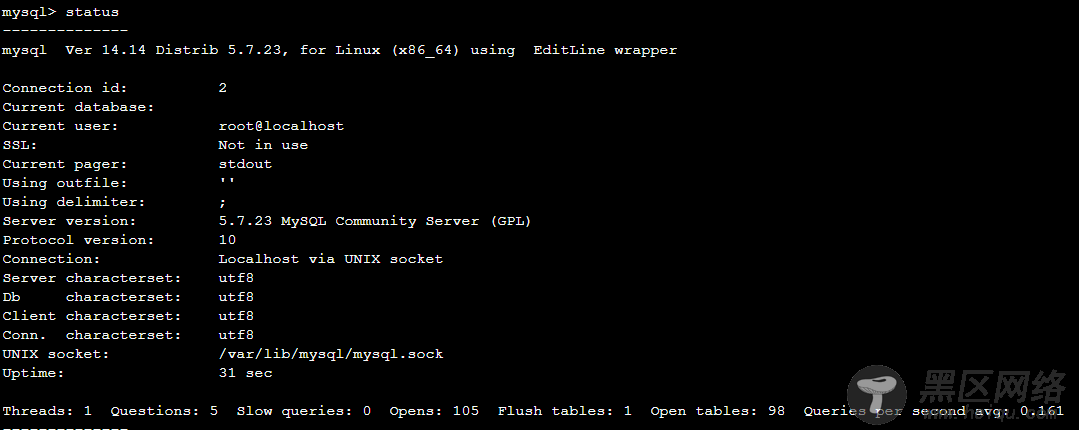The width and height of the screenshot is (1079, 430).
Task: Click Localhost via UNIX socket text
Action: 331,259
